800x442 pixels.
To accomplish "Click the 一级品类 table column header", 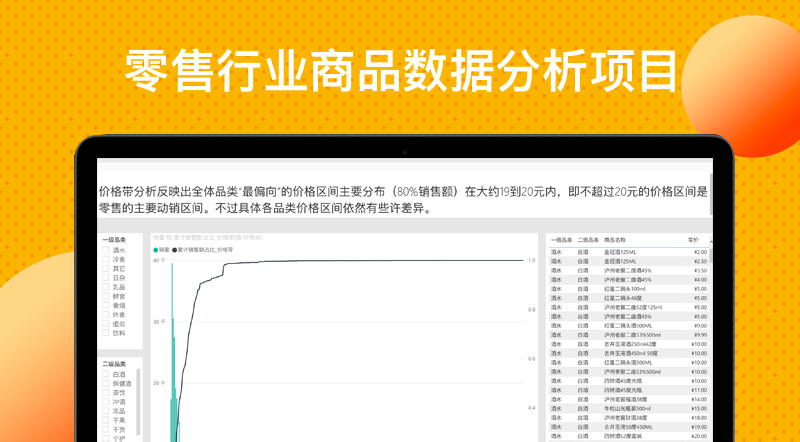I will 560,240.
